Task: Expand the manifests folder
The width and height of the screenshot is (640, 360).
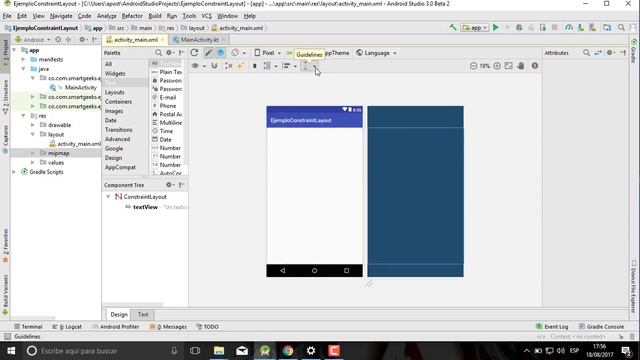Action: [x=23, y=59]
